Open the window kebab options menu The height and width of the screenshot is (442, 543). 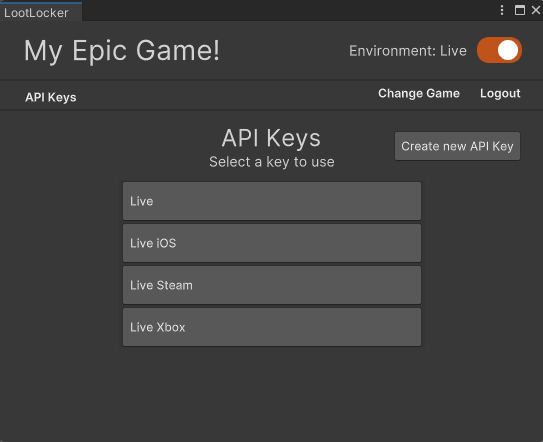502,10
